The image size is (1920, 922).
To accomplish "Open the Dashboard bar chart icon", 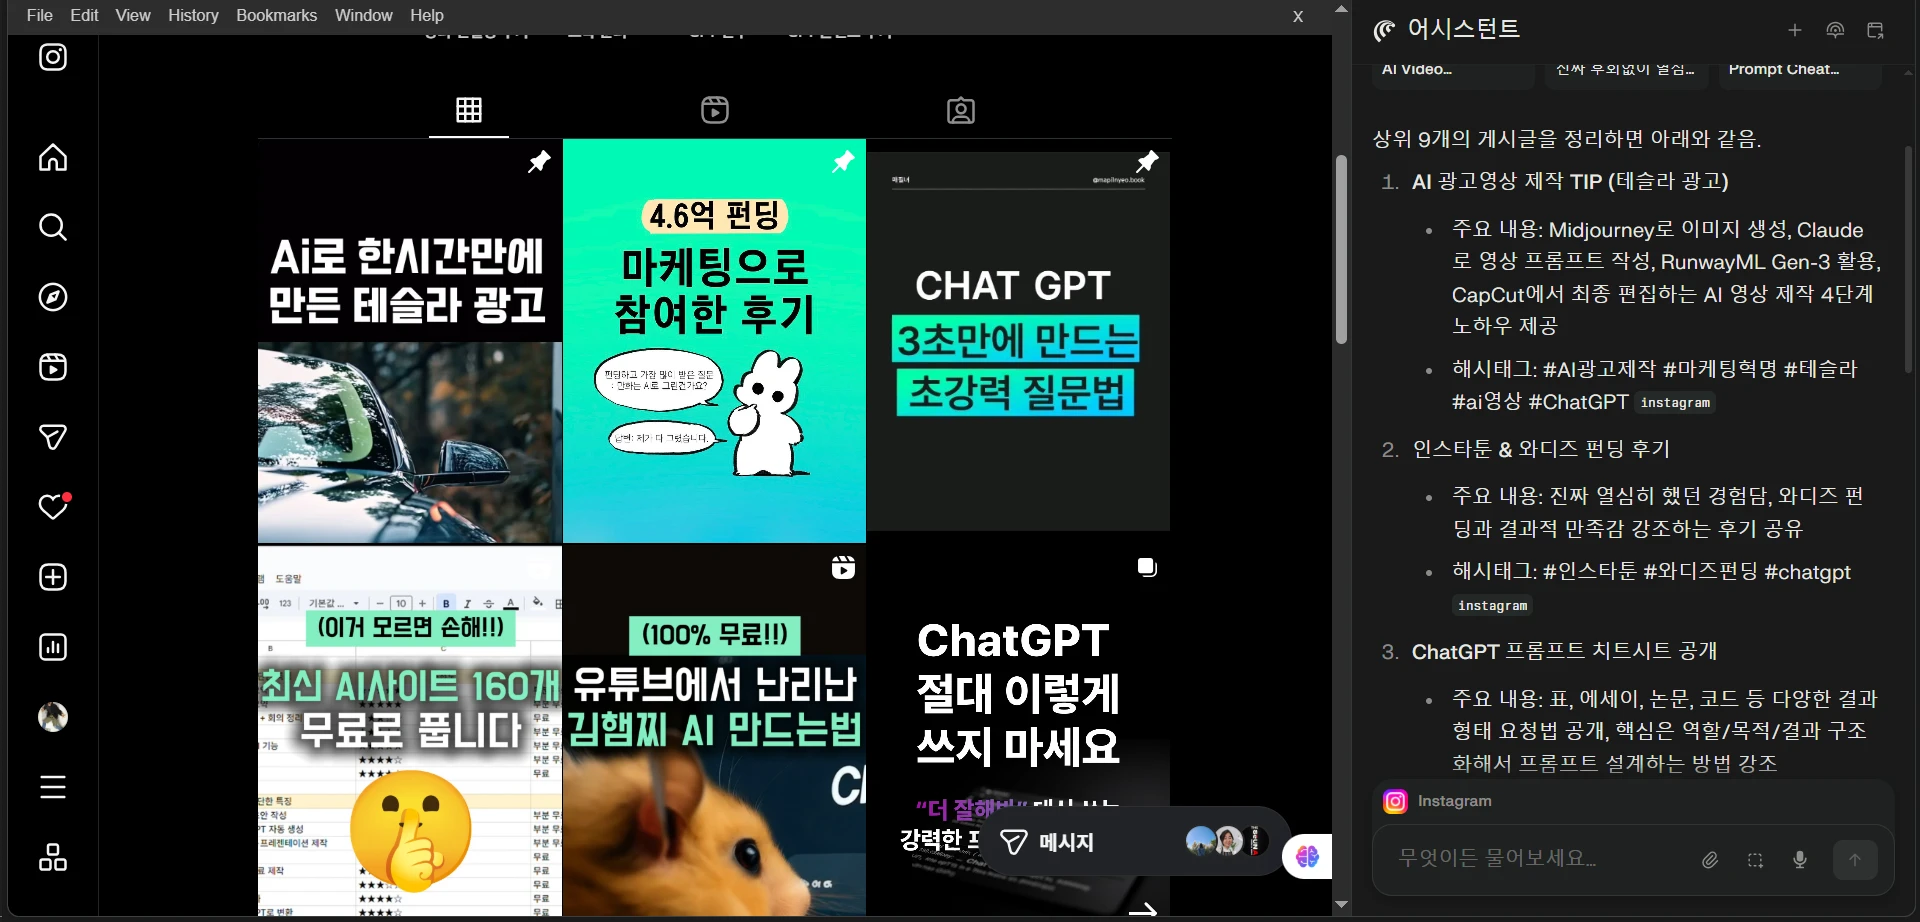I will tap(53, 648).
